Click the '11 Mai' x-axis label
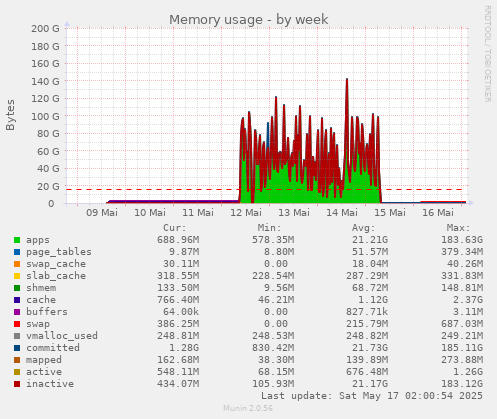This screenshot has width=497, height=419. [x=198, y=213]
